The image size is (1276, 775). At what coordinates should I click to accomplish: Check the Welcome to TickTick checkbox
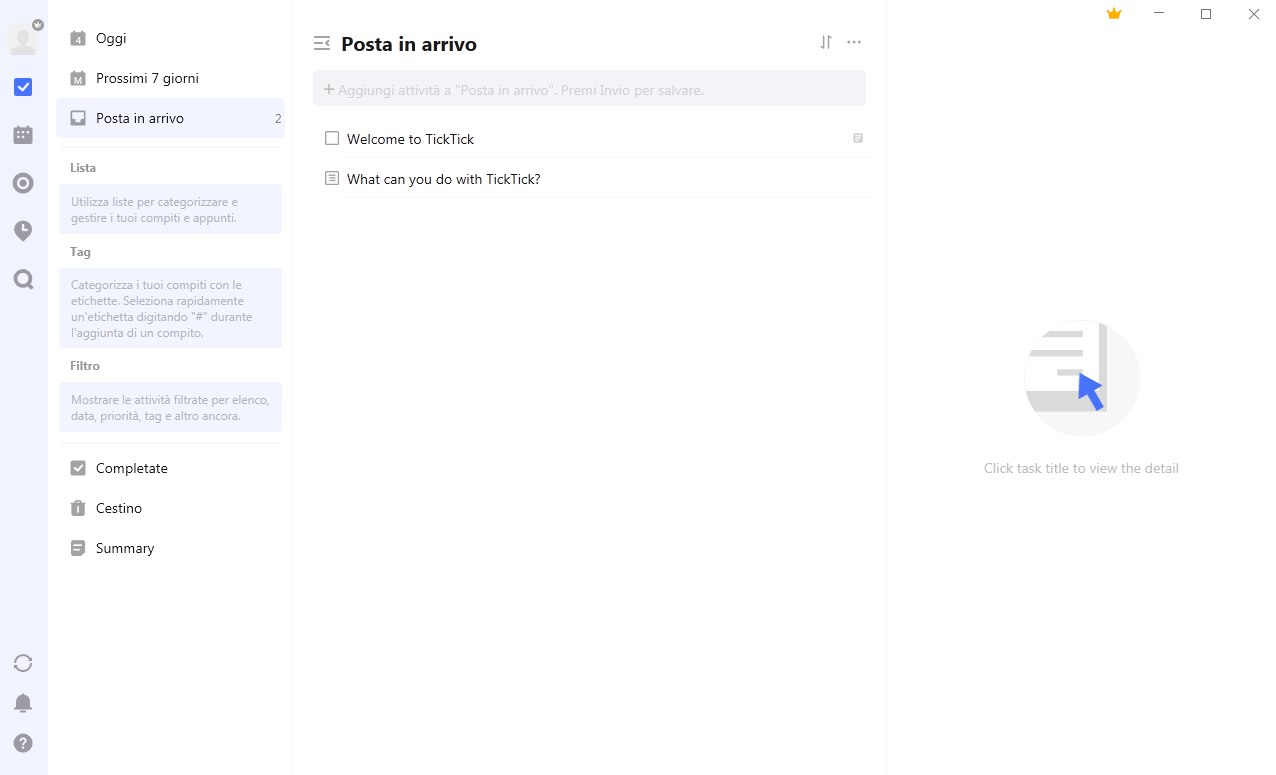332,138
